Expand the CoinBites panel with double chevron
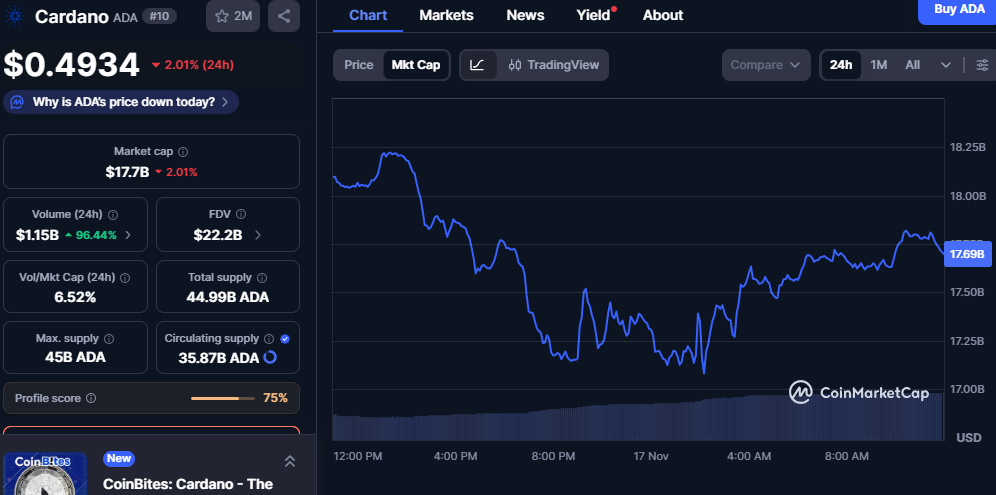Screen dimensions: 996x495 [x=289, y=461]
